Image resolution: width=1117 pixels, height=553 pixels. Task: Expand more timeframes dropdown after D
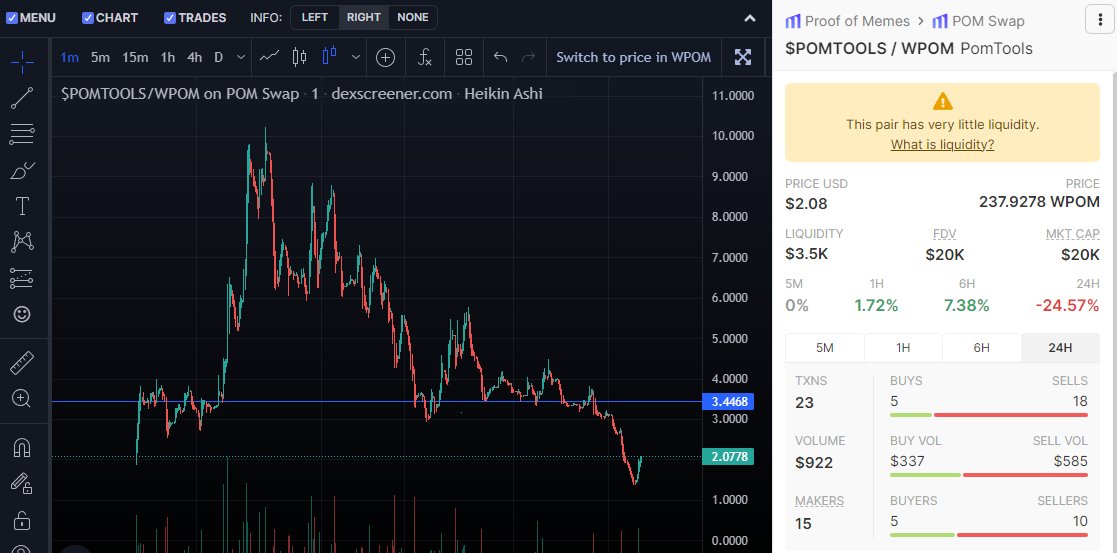pos(241,57)
